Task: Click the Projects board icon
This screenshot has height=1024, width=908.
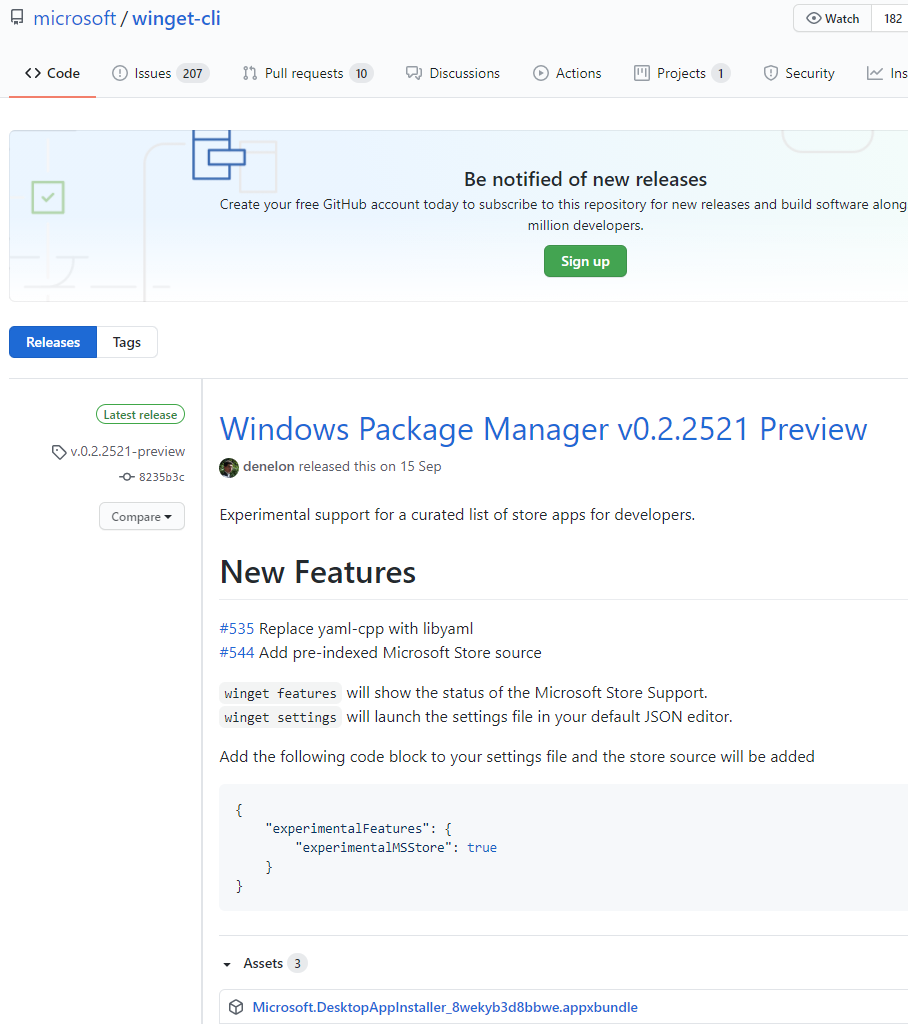Action: coord(641,73)
